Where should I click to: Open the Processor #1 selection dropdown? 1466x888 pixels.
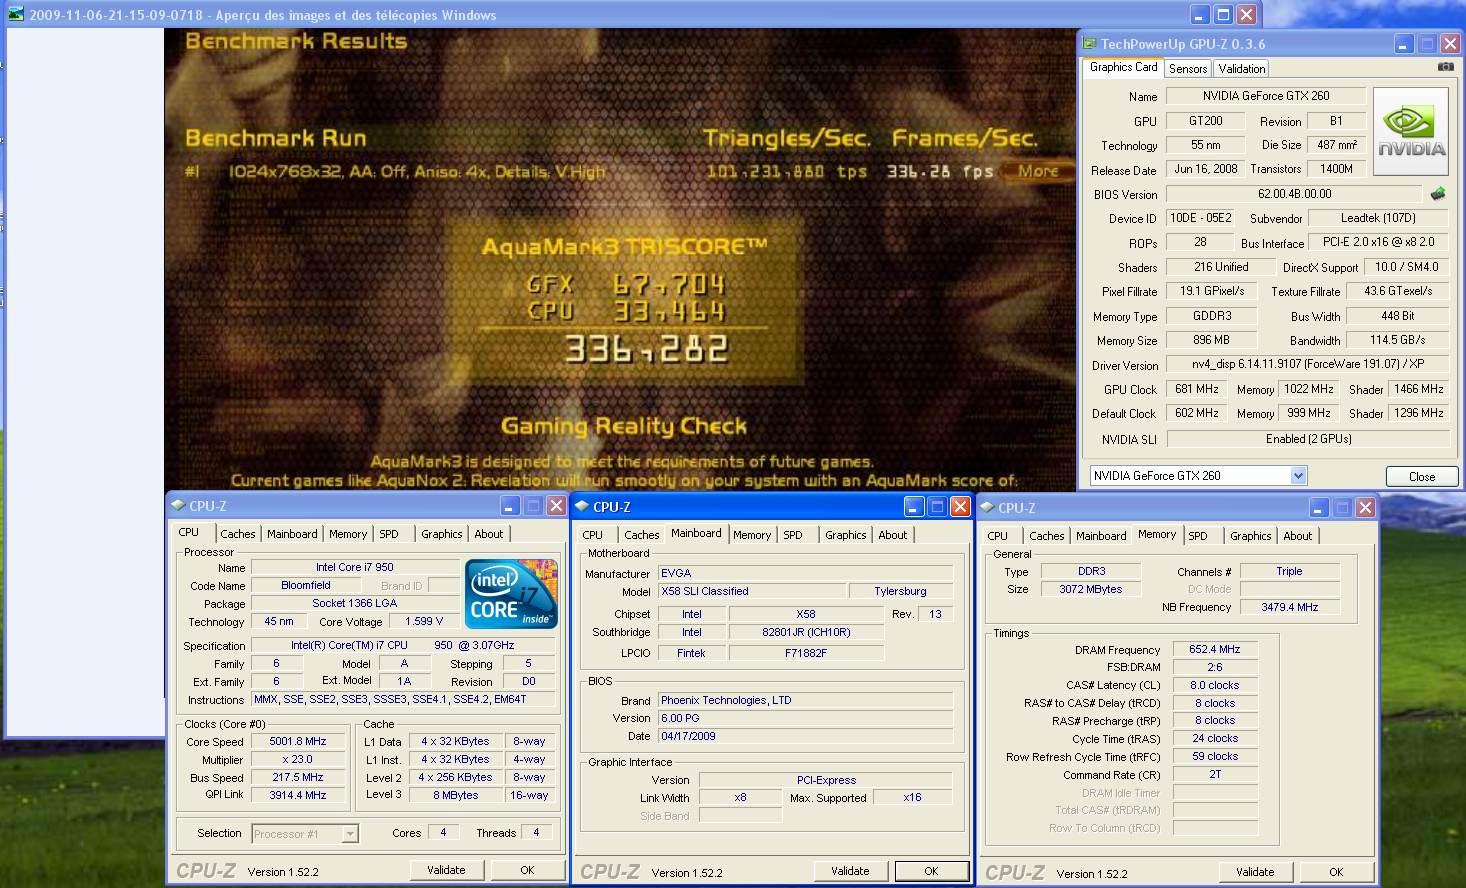coord(349,833)
